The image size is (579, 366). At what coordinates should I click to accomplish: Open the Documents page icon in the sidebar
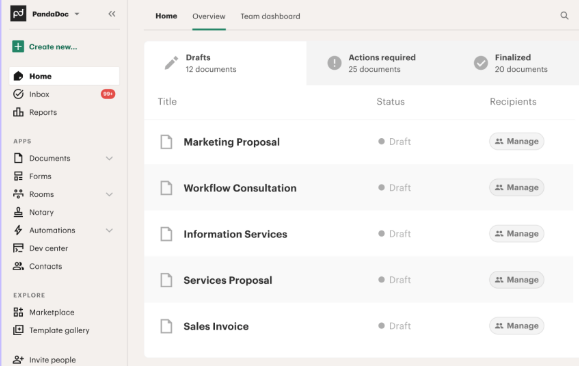(18, 158)
